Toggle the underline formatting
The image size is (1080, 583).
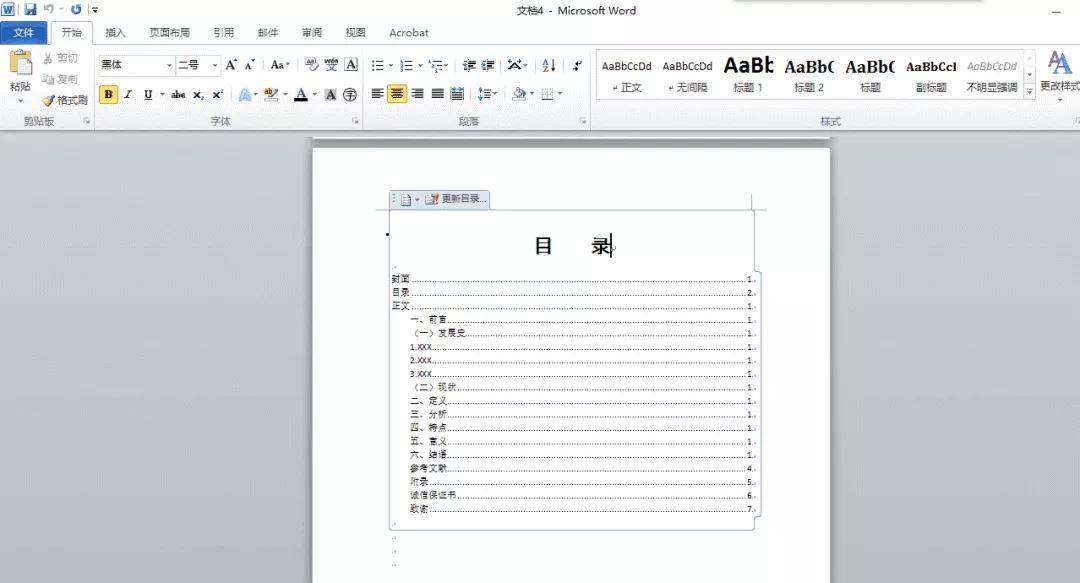[x=148, y=93]
